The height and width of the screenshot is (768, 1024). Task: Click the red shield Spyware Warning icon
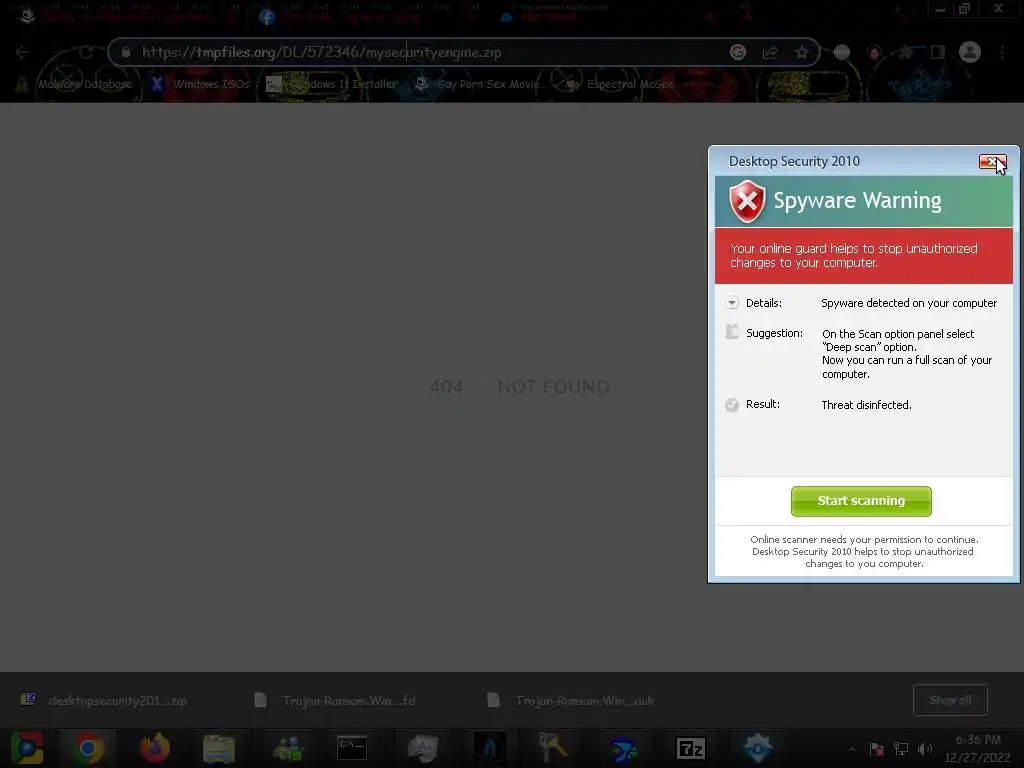[x=747, y=201]
